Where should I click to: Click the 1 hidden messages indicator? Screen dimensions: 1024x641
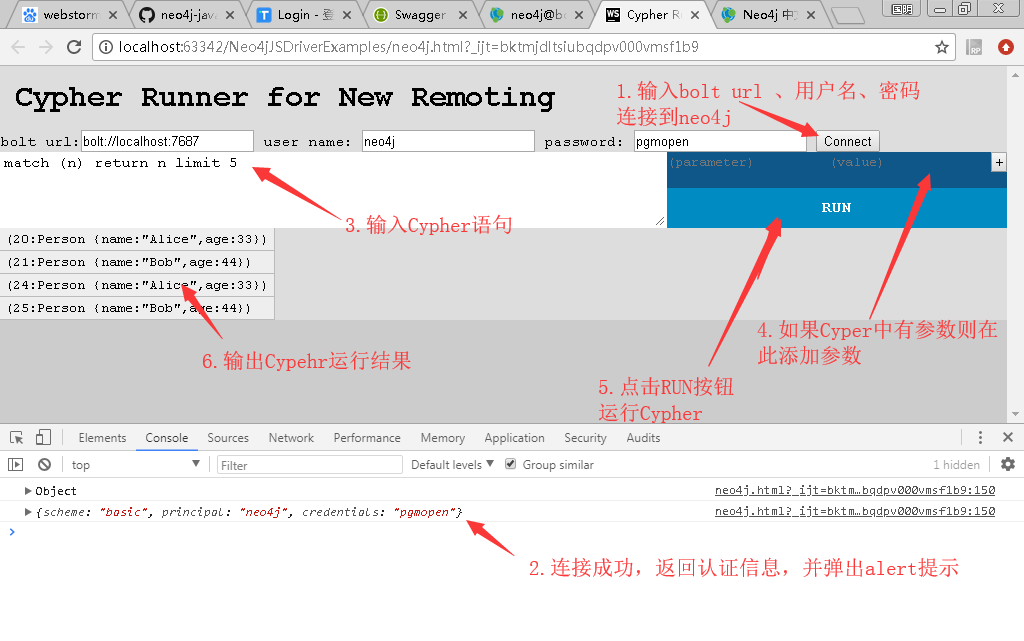pyautogui.click(x=956, y=465)
